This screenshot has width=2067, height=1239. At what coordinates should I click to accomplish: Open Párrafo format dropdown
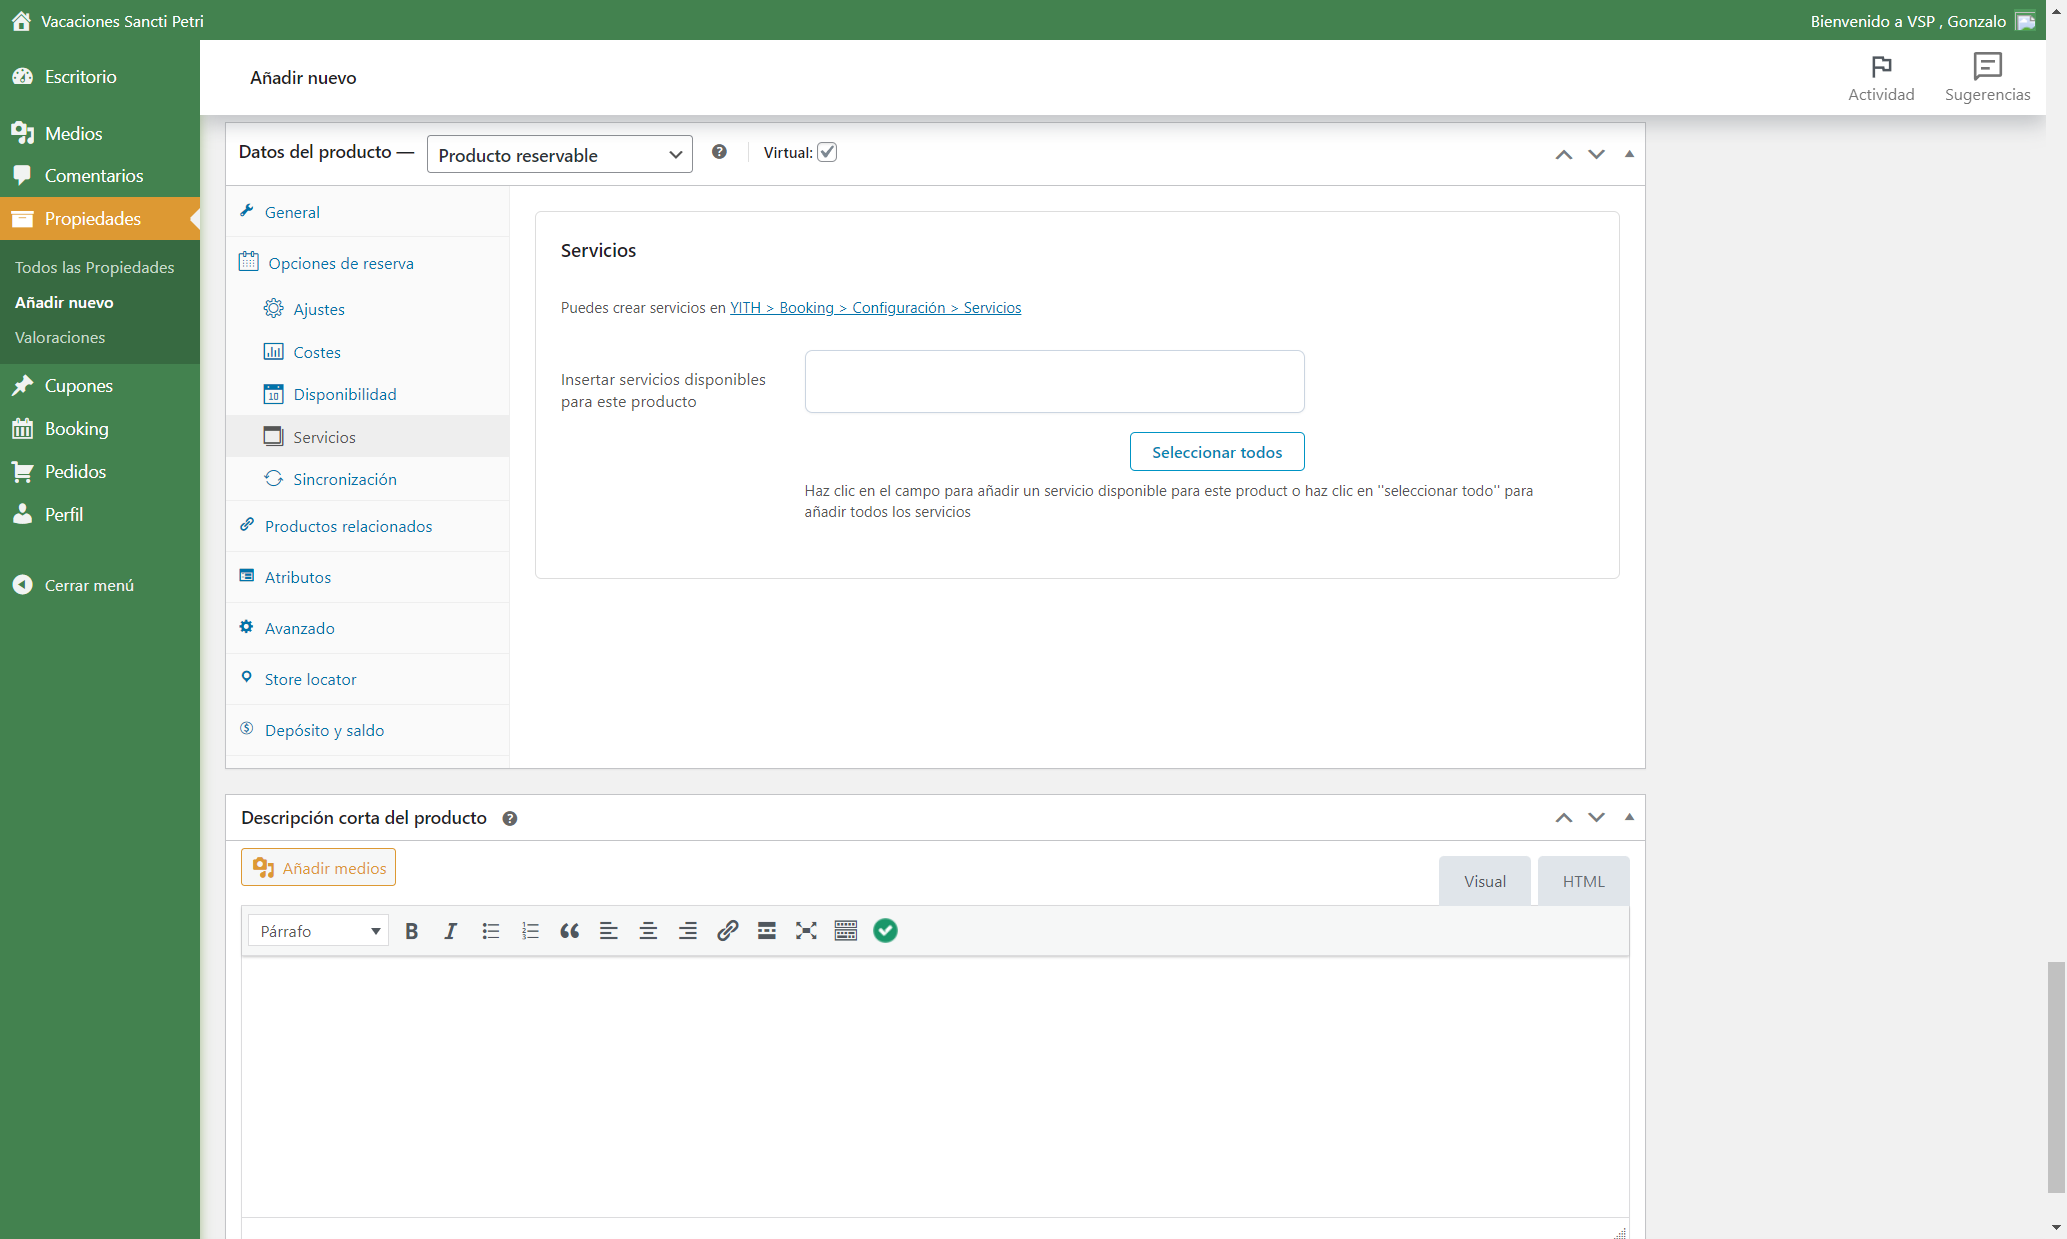click(318, 931)
